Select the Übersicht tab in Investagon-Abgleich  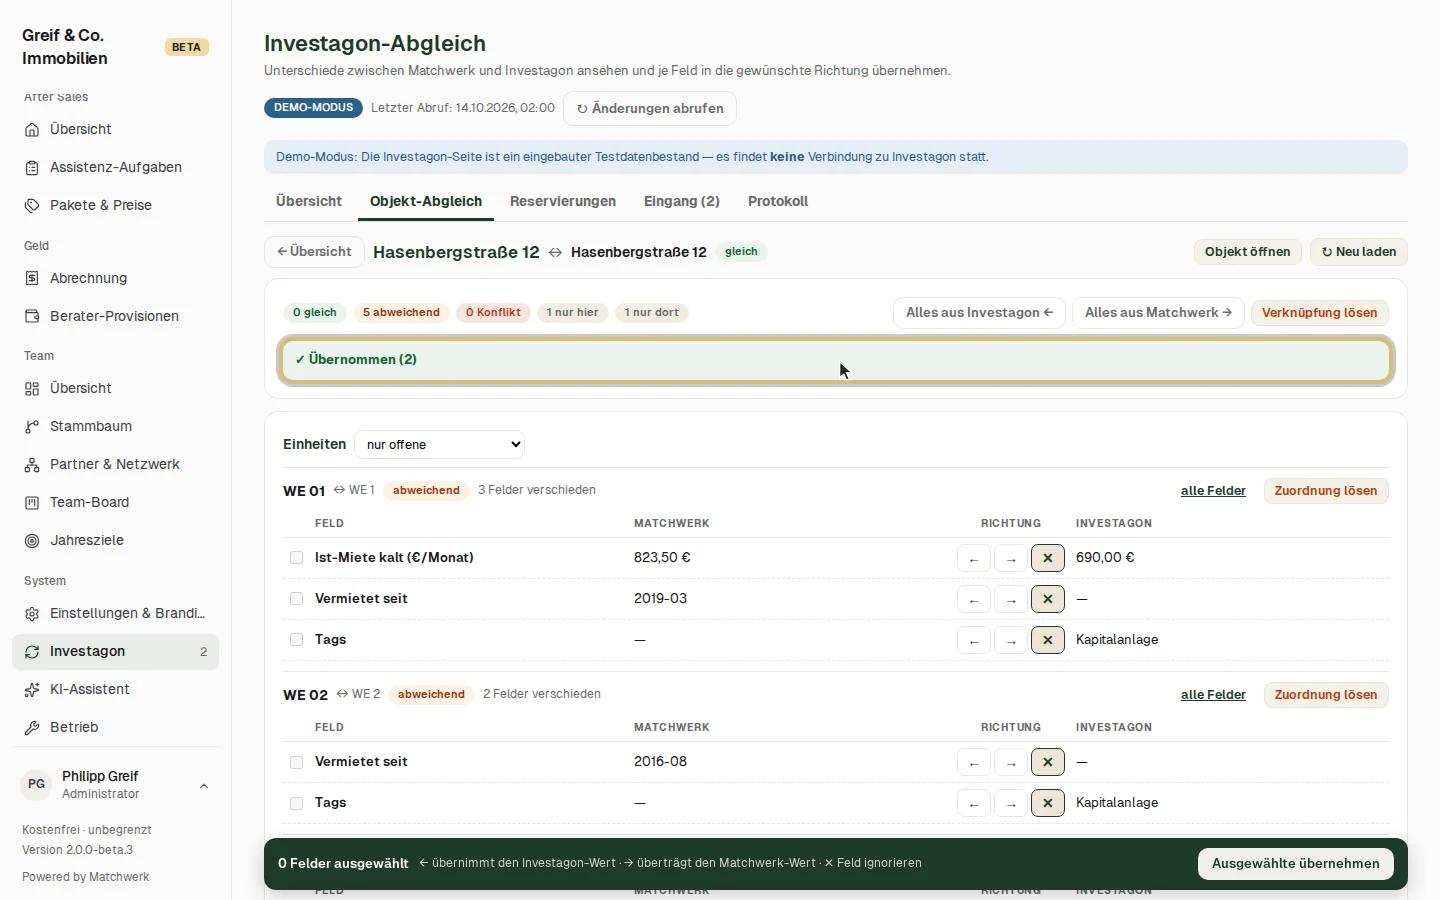[x=309, y=201]
